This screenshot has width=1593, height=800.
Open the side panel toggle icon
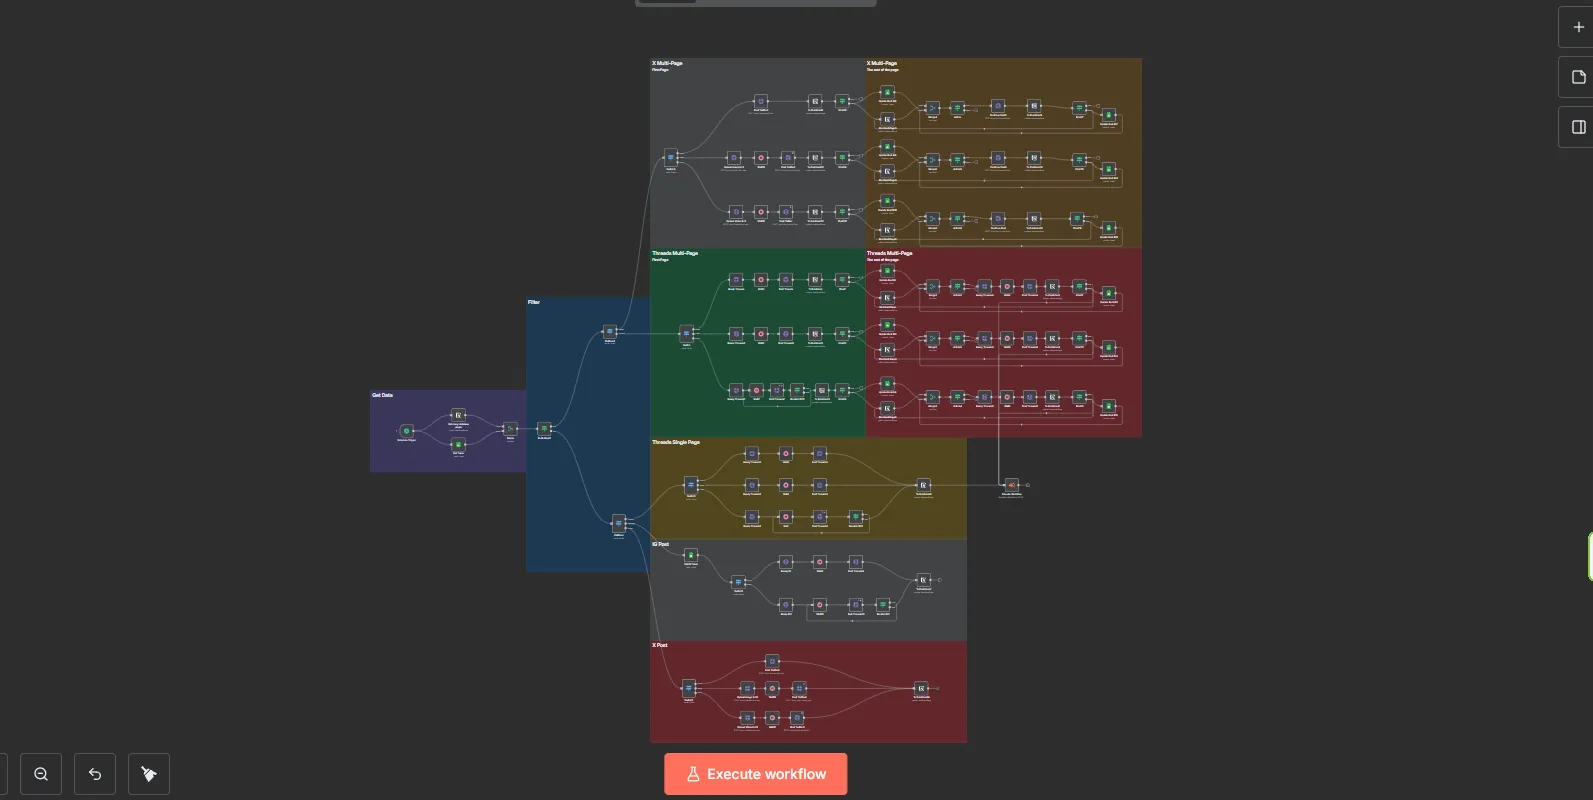pyautogui.click(x=1578, y=127)
